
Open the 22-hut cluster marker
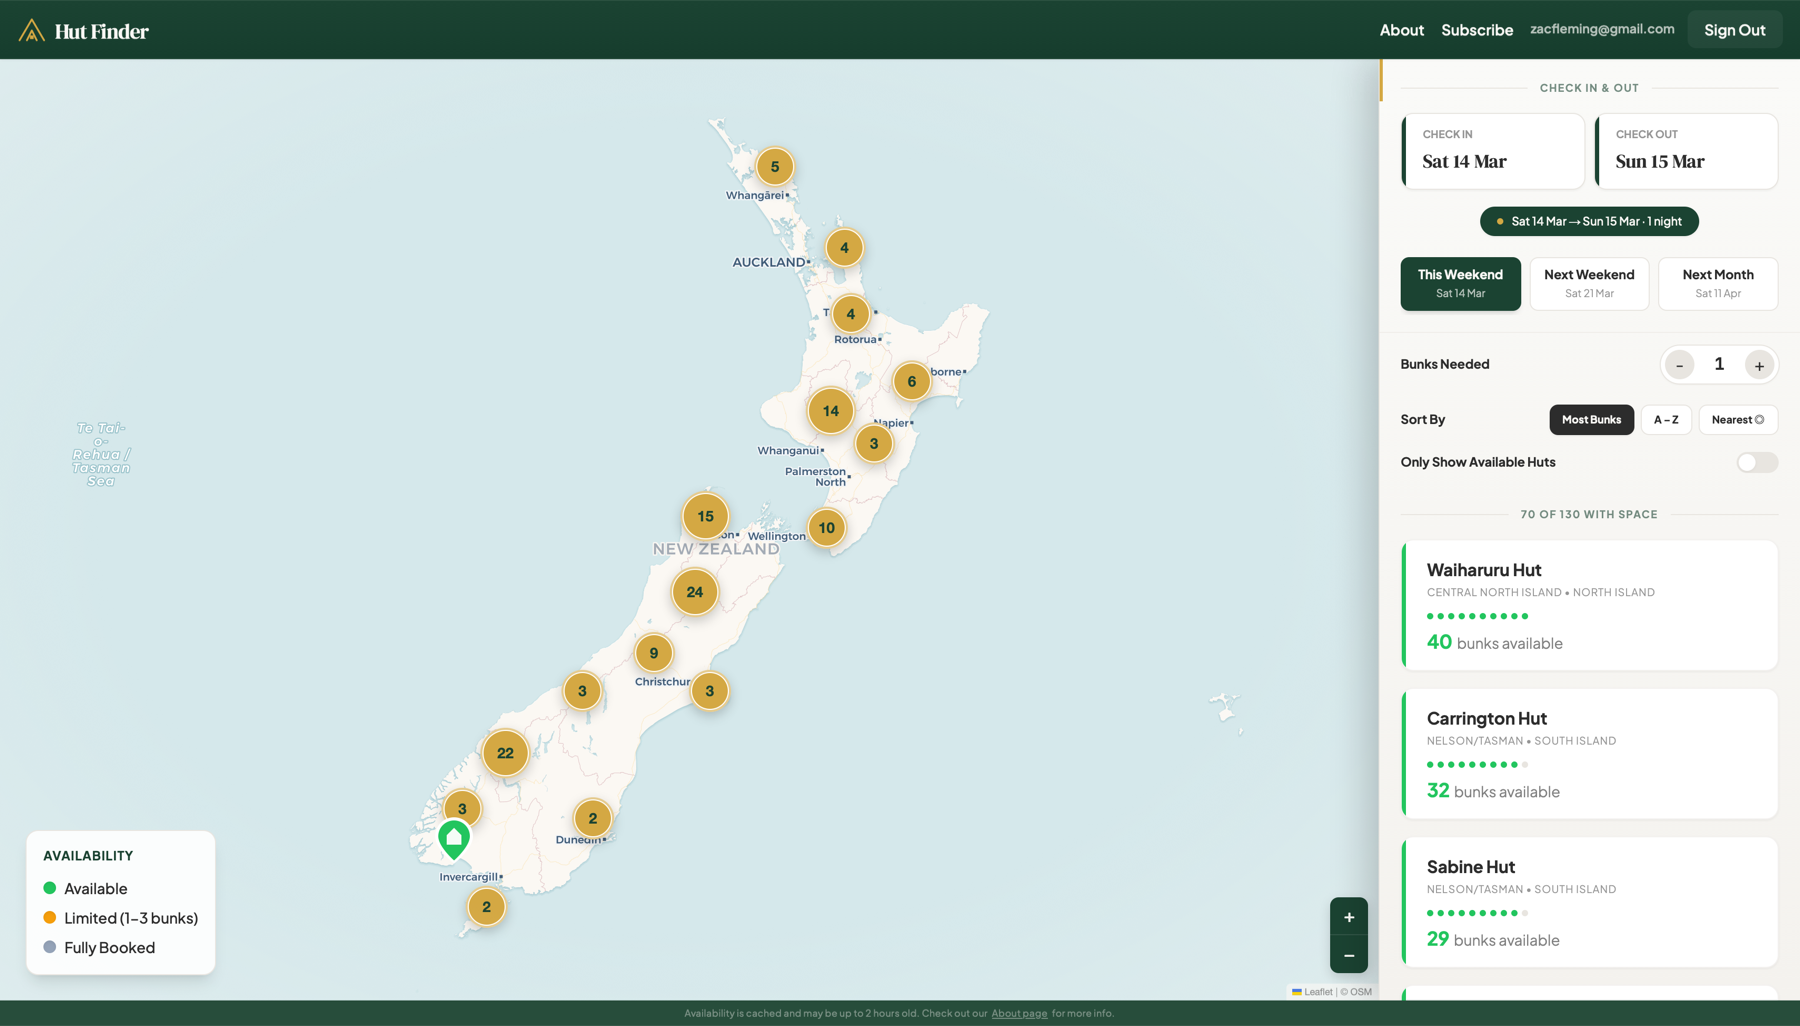pyautogui.click(x=505, y=753)
